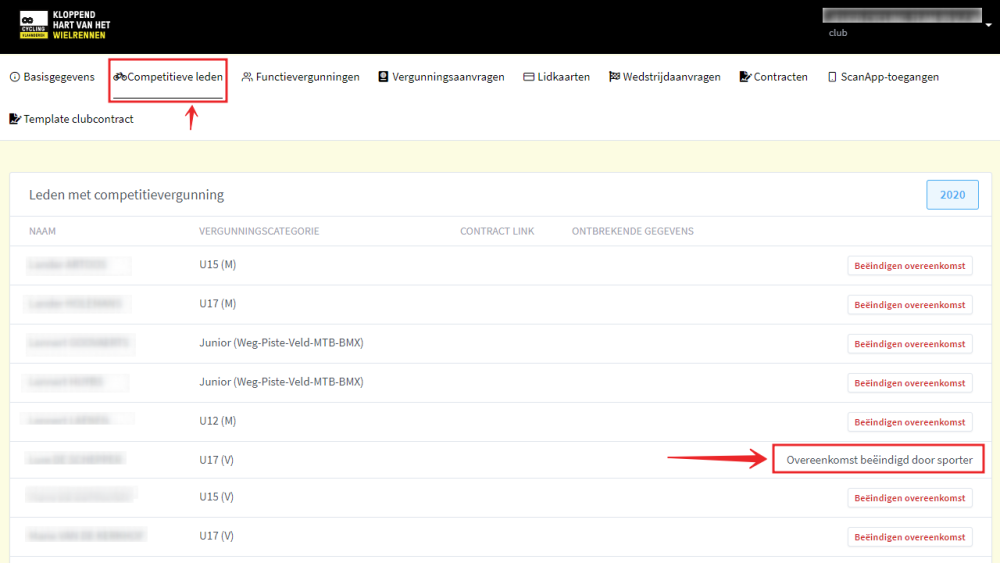The image size is (1000, 563).
Task: Click the NAAM column header
Action: tap(42, 231)
